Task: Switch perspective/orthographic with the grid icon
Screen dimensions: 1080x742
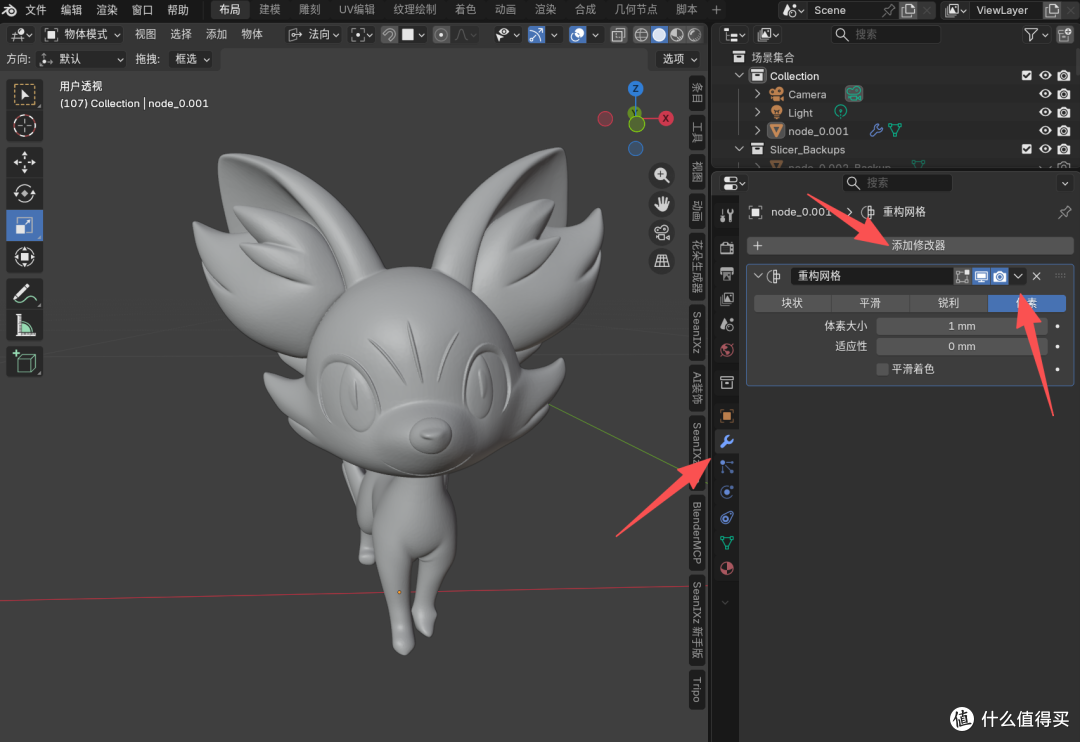Action: tap(662, 260)
